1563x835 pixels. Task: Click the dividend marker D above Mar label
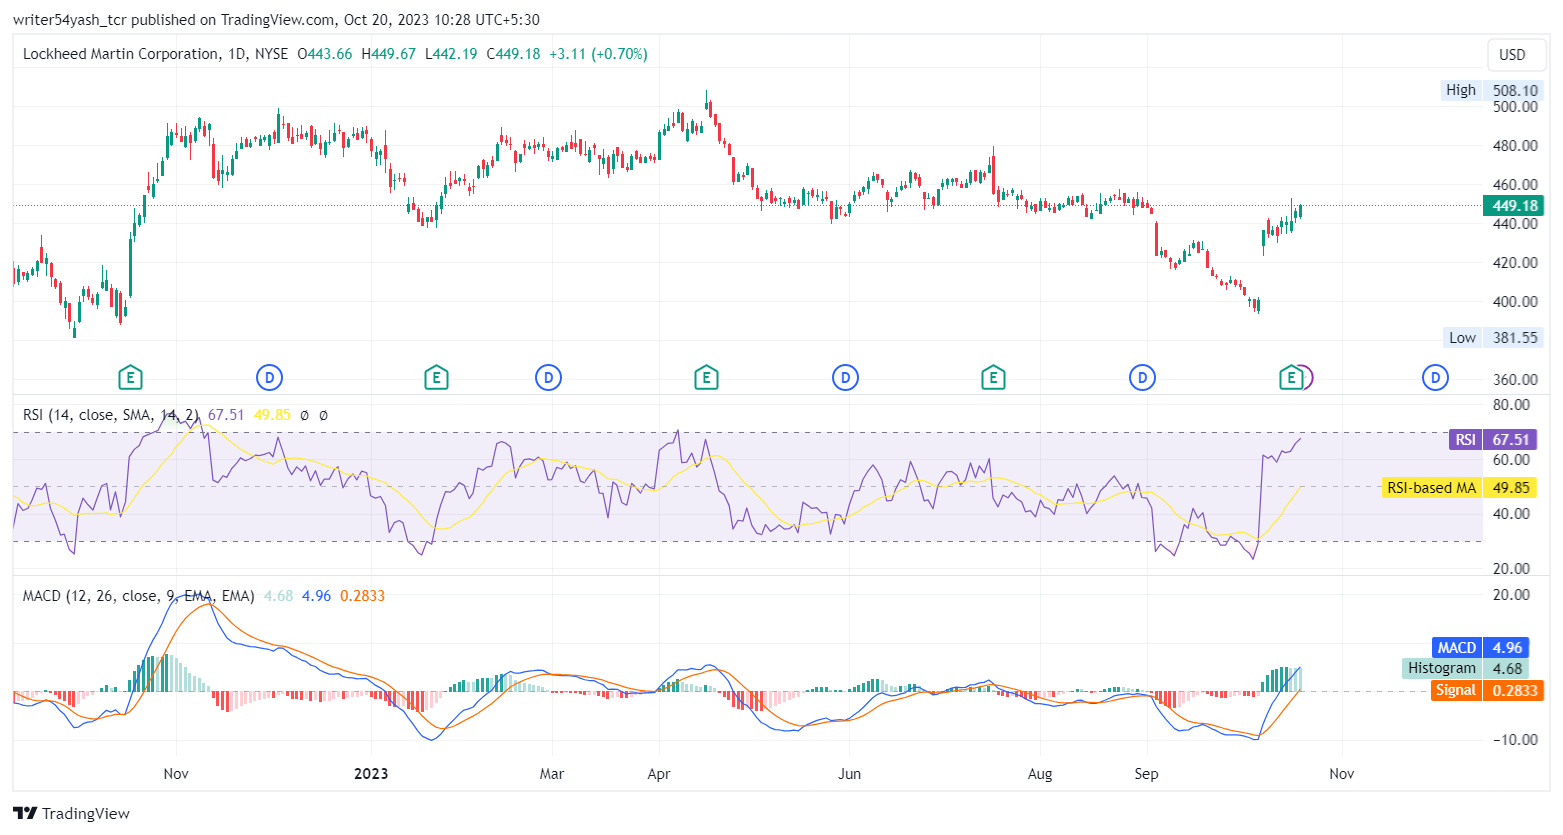(548, 378)
